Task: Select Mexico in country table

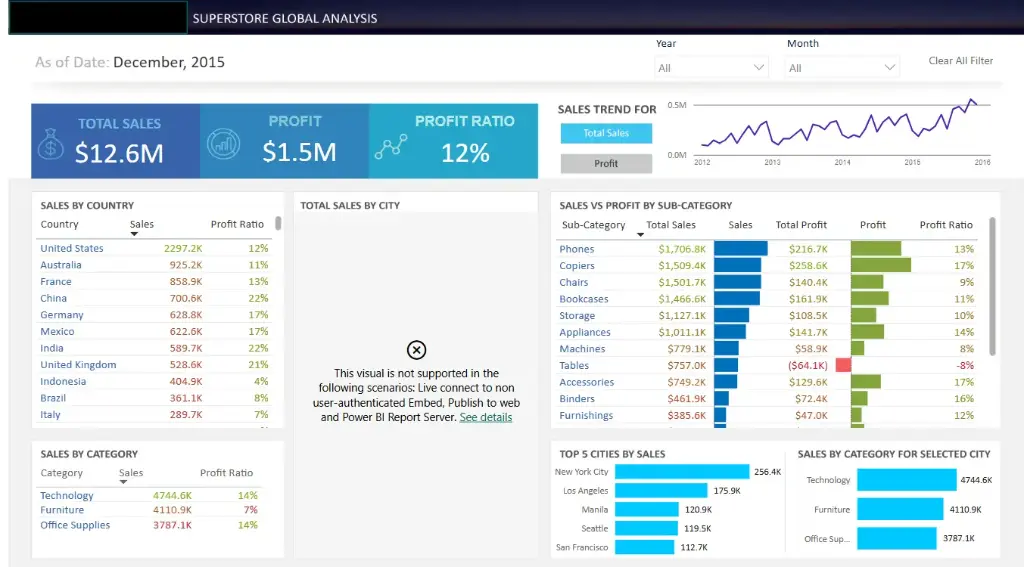Action: 154,331
